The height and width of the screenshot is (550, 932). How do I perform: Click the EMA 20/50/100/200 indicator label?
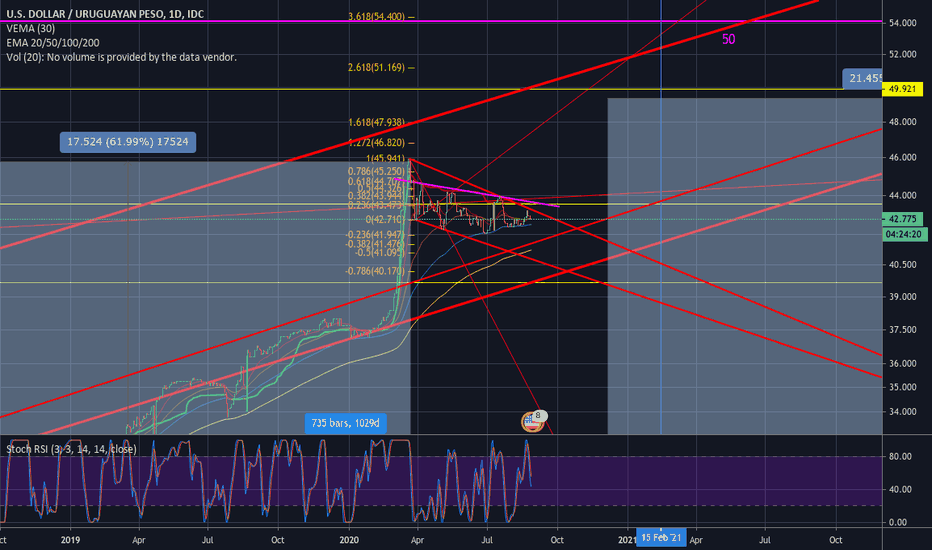point(53,43)
